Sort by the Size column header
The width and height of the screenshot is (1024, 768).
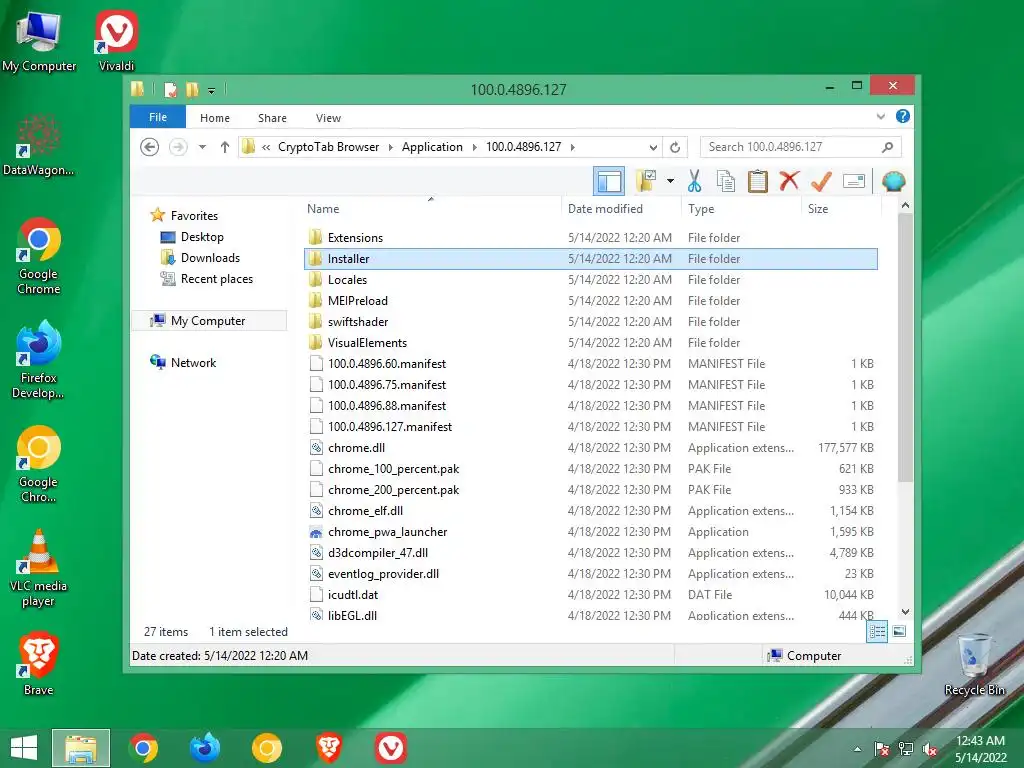pyautogui.click(x=818, y=208)
